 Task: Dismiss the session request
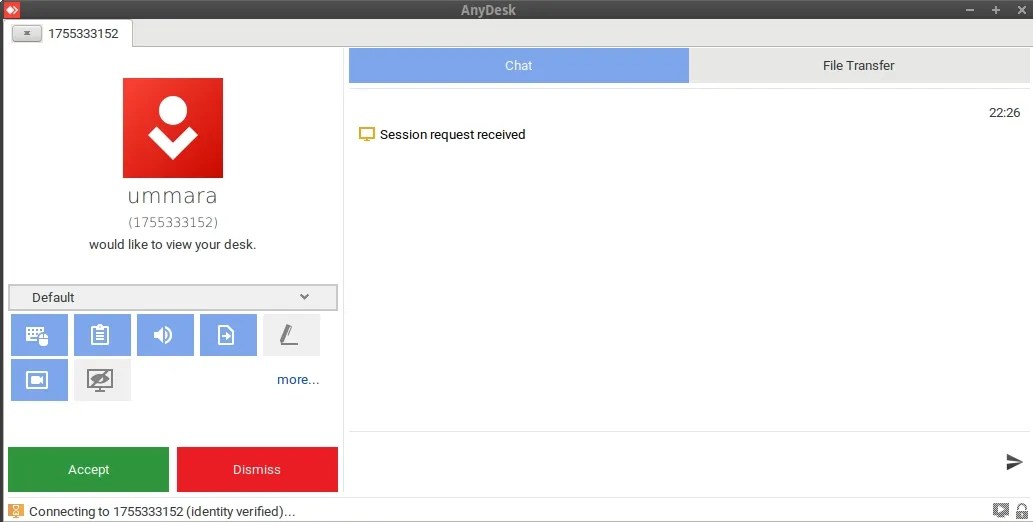[x=257, y=469]
